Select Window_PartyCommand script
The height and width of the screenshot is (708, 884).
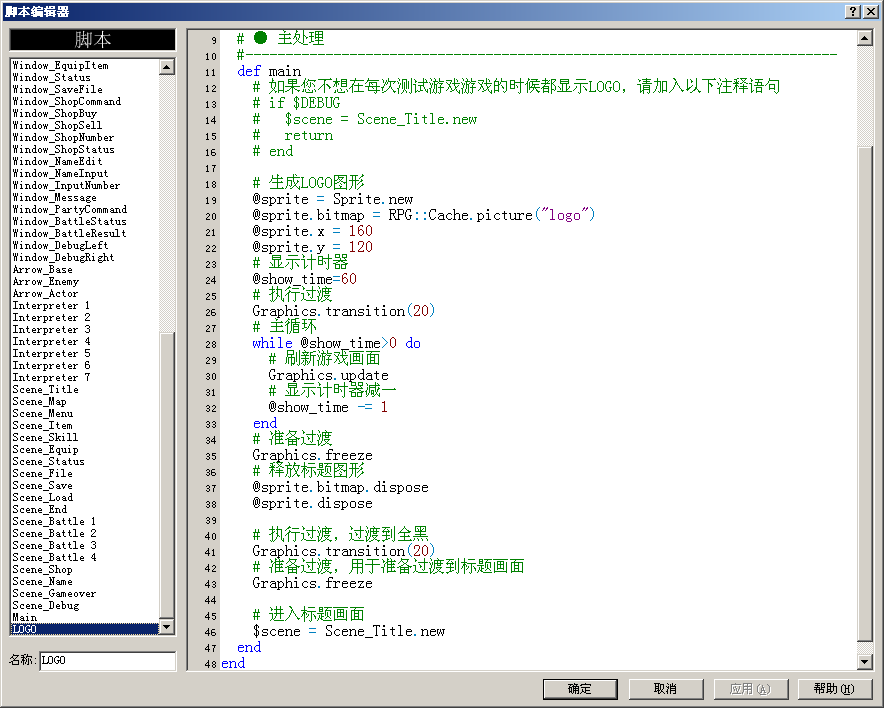click(85, 209)
